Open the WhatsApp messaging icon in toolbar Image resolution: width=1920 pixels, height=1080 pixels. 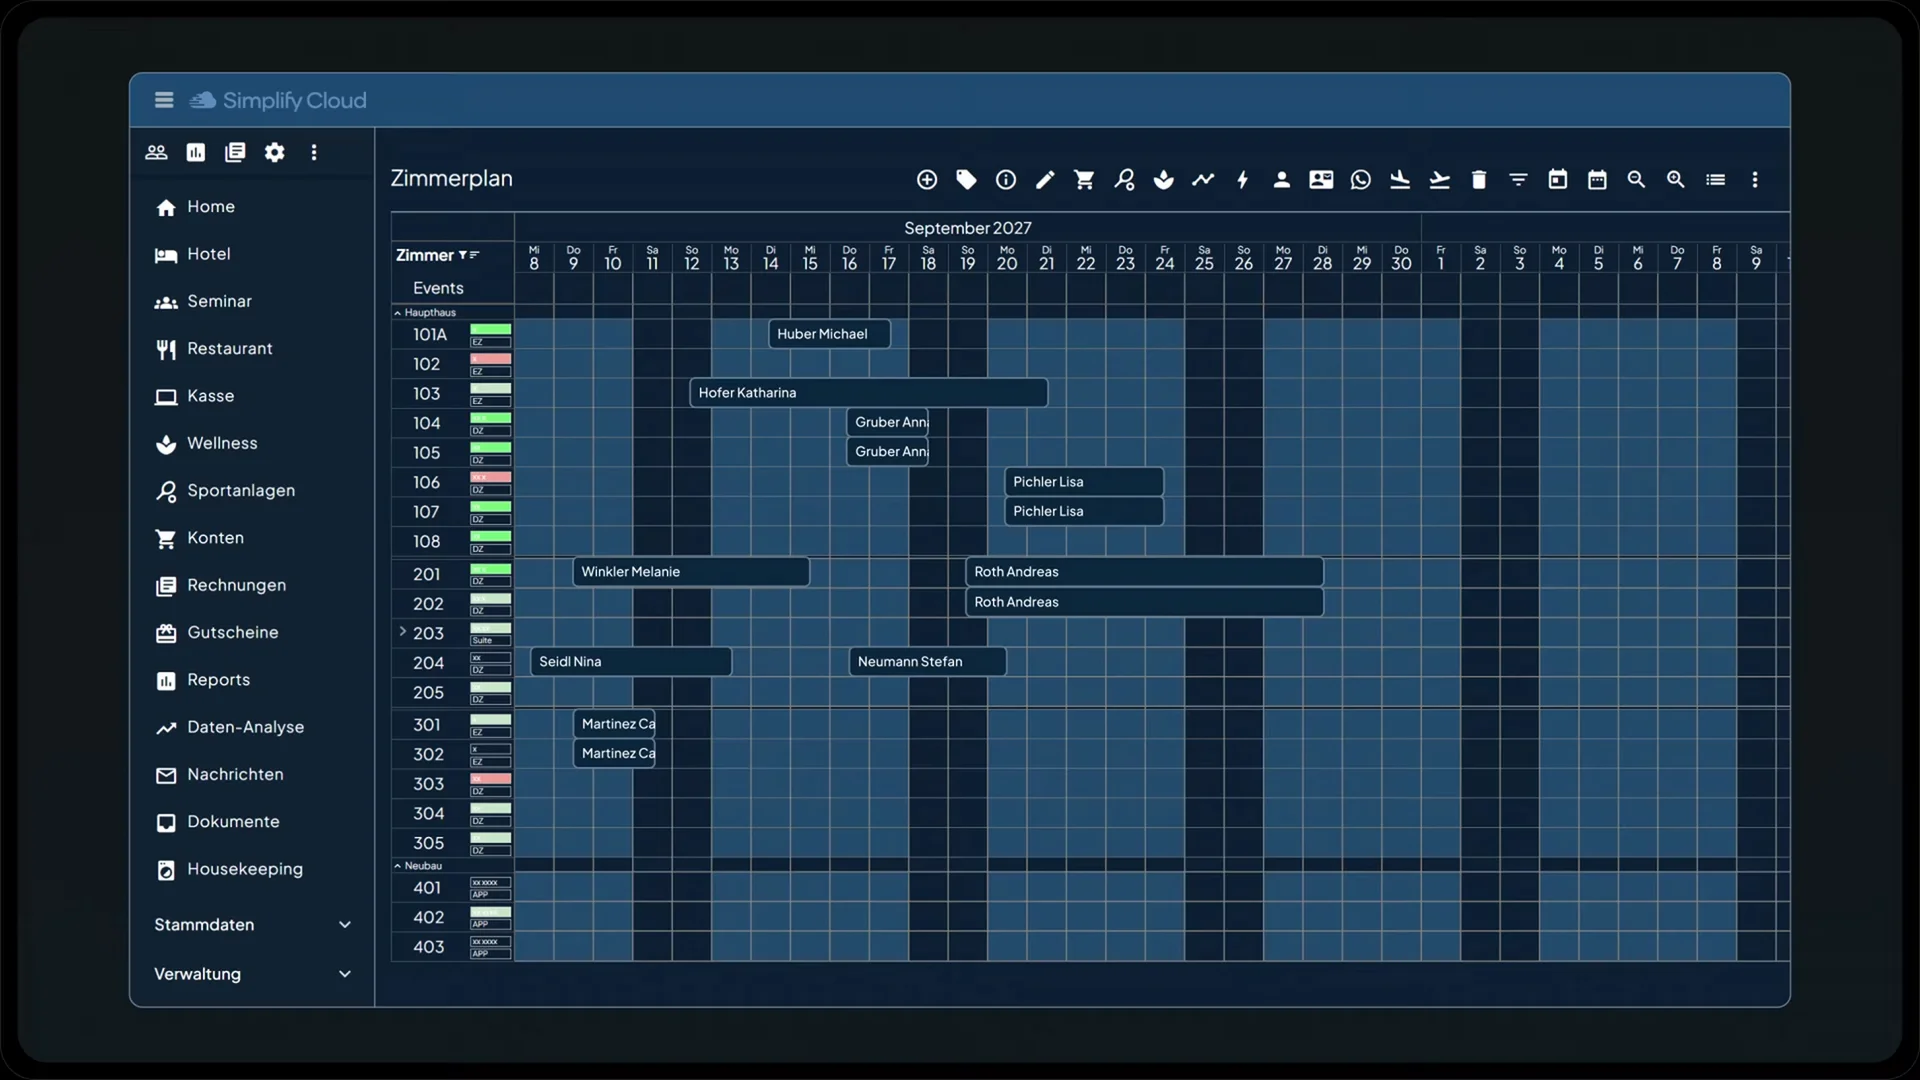pyautogui.click(x=1361, y=180)
